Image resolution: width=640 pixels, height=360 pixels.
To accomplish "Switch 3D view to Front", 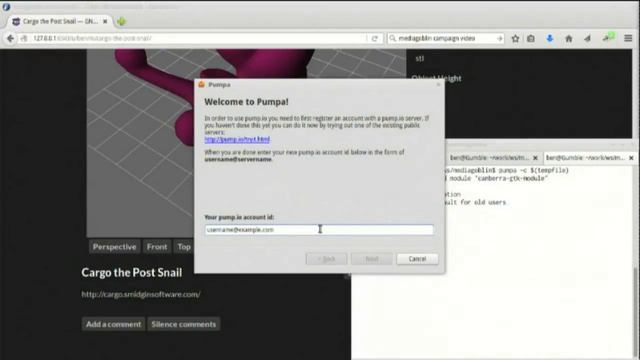I will click(157, 247).
